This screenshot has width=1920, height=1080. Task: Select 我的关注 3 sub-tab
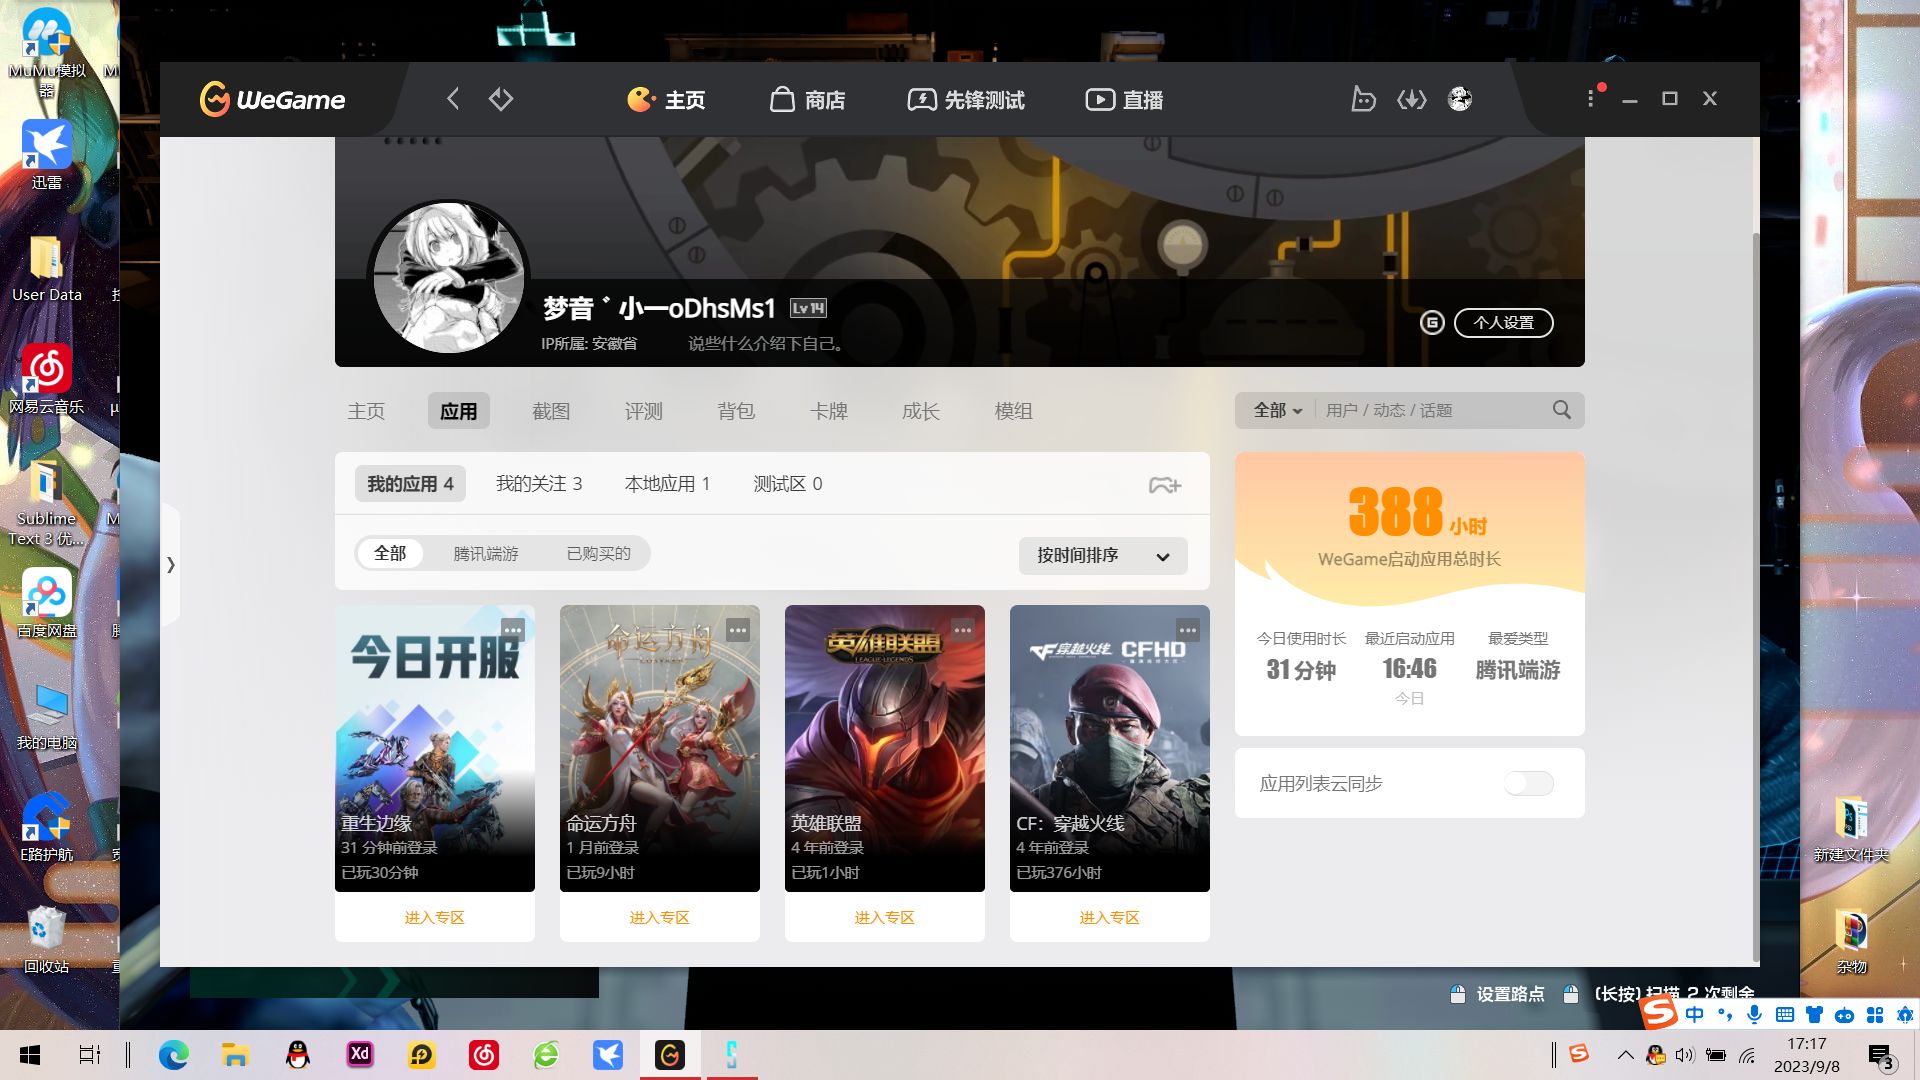pos(539,484)
